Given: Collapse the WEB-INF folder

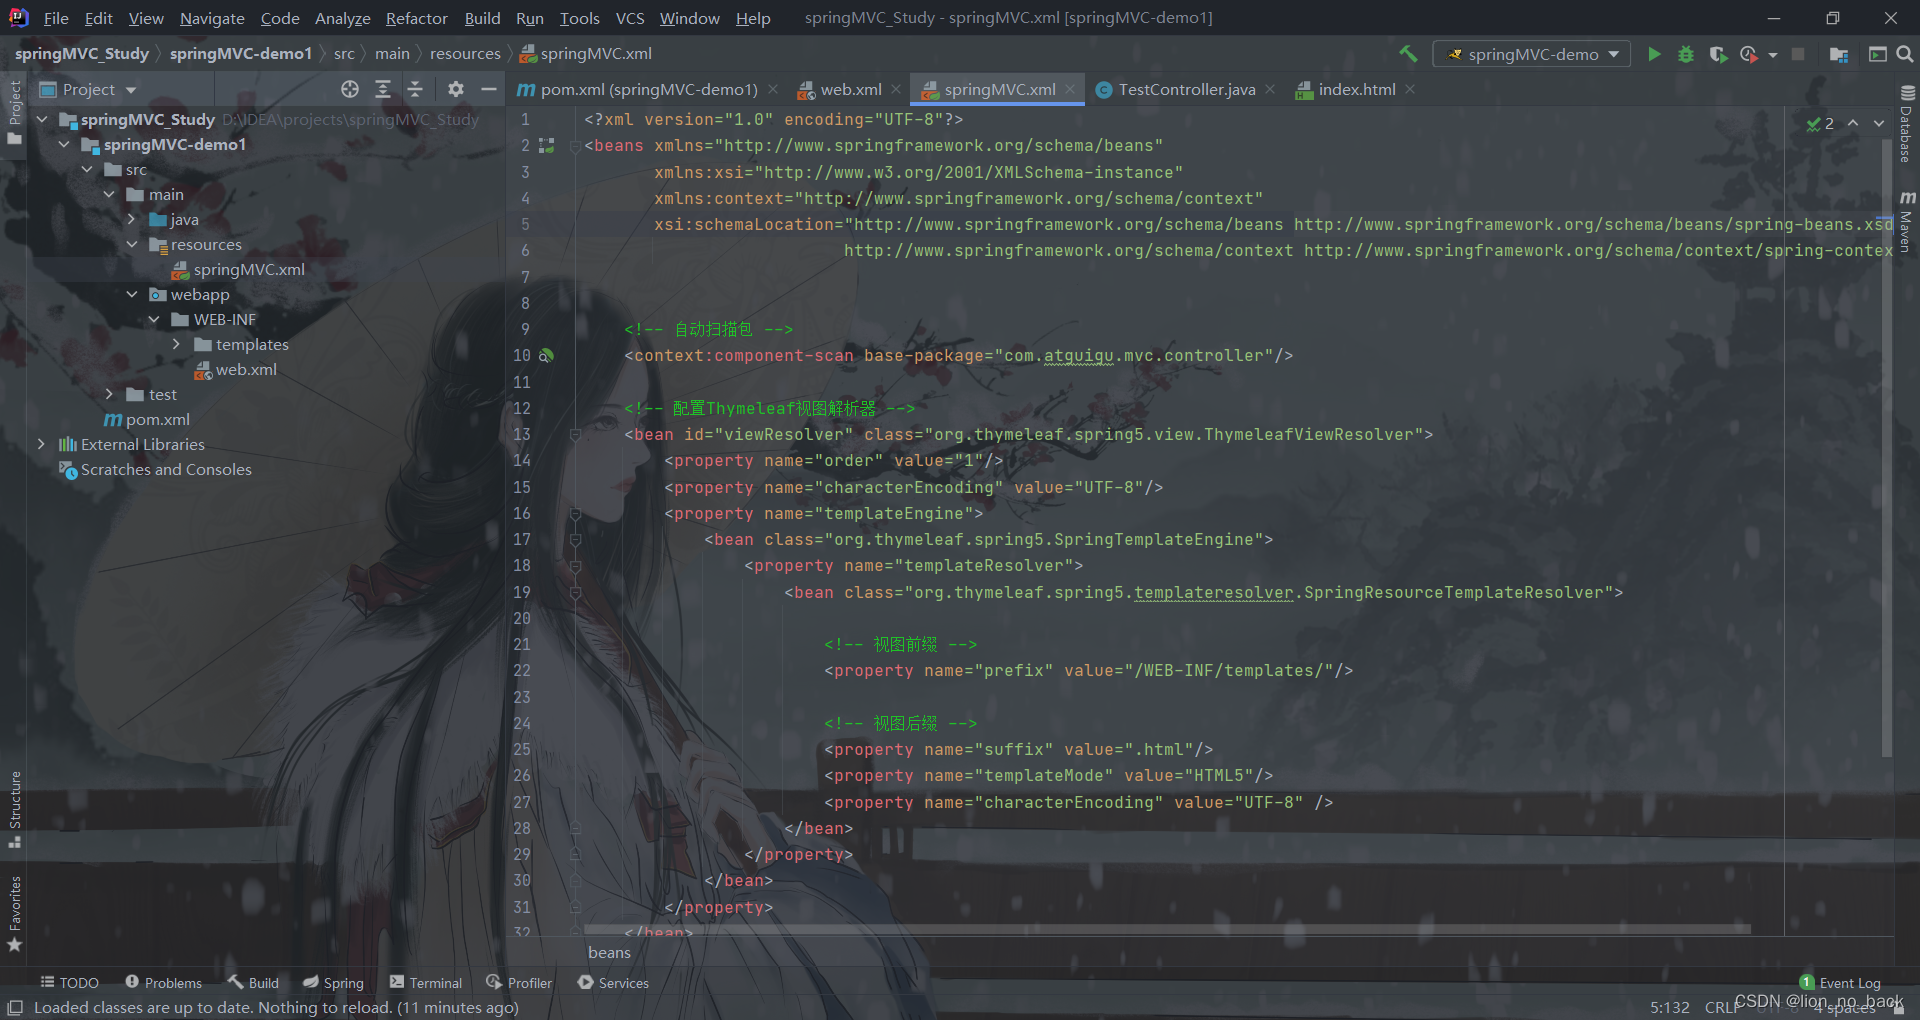Looking at the screenshot, I should click(154, 319).
